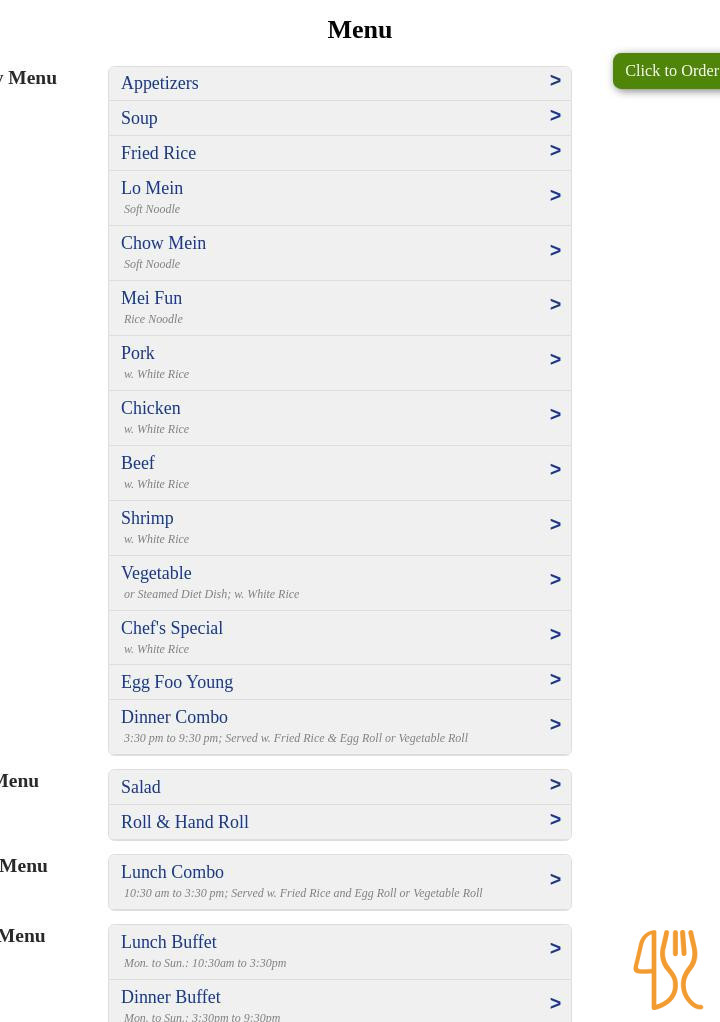Click the orange fork and knife icon
The height and width of the screenshot is (1022, 720).
669,969
